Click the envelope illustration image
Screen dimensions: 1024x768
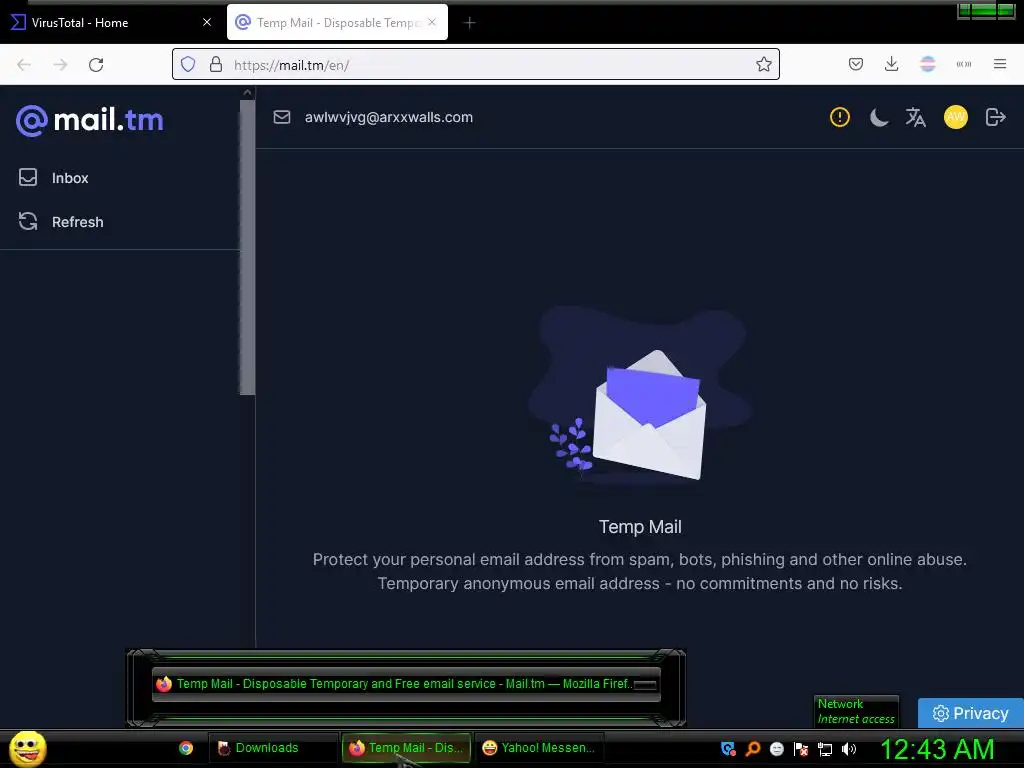click(640, 398)
